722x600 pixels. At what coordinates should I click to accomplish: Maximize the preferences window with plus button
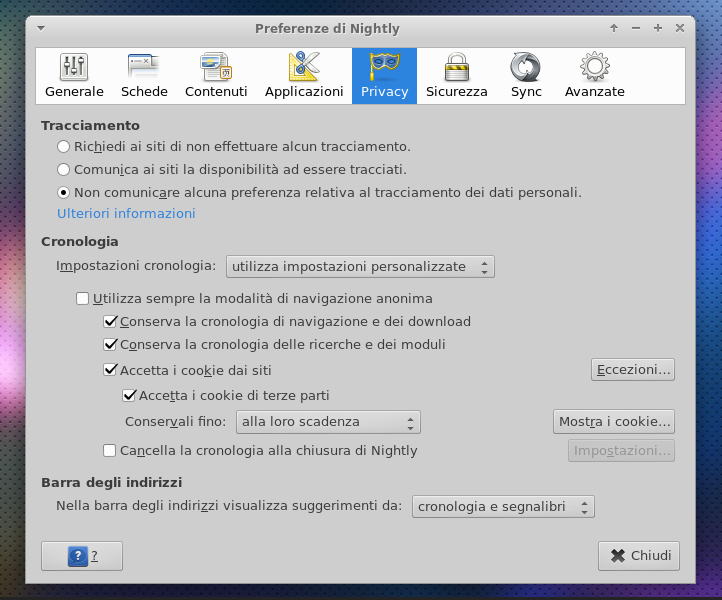tap(658, 28)
